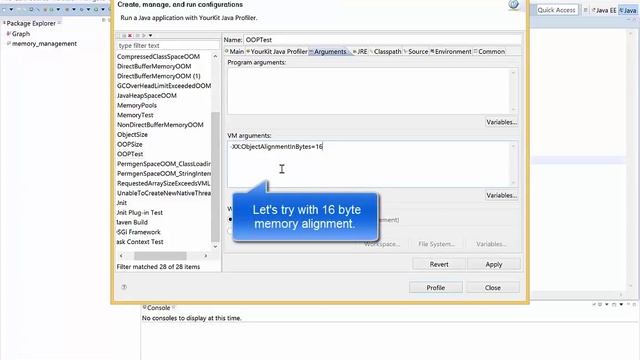Screen dimensions: 640x360
Task: Select memory_management project in Package Explorer
Action: pyautogui.click(x=42, y=44)
